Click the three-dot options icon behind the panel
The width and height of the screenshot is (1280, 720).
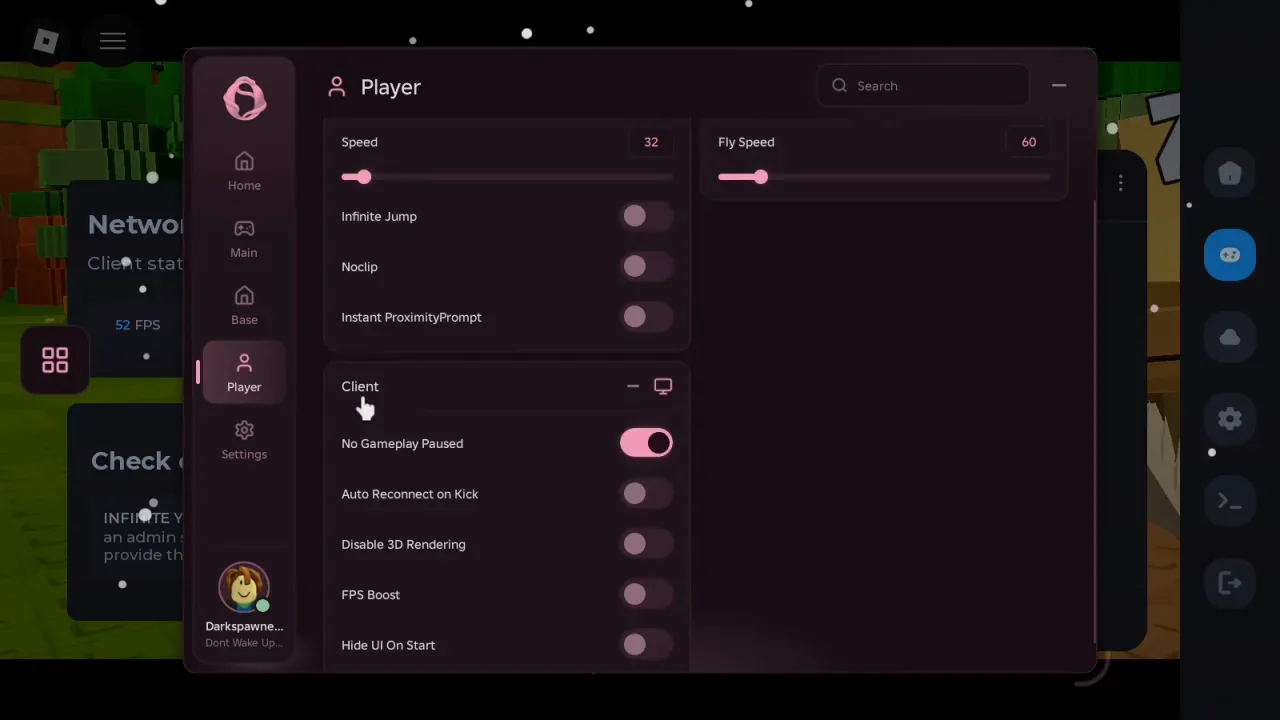(x=1121, y=183)
